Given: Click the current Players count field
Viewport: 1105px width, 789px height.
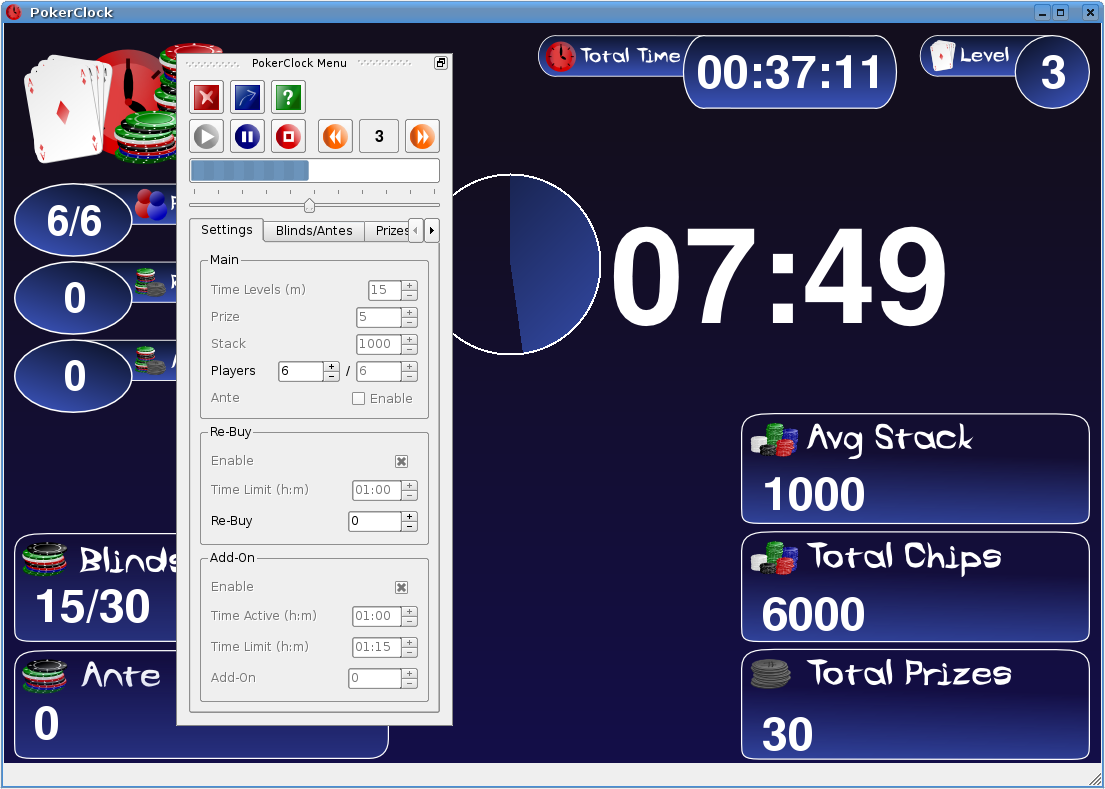Looking at the screenshot, I should point(300,371).
